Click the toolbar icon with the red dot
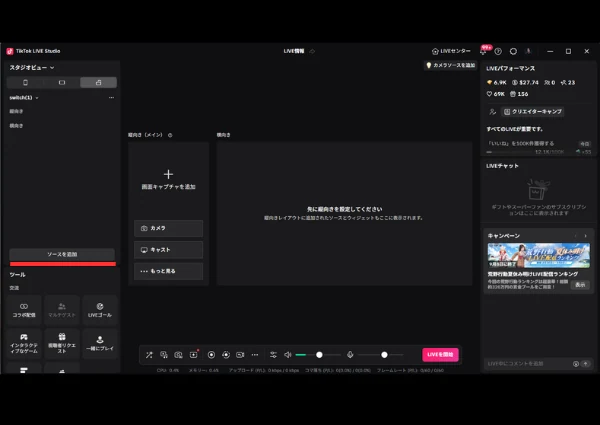This screenshot has height=425, width=600. click(194, 355)
